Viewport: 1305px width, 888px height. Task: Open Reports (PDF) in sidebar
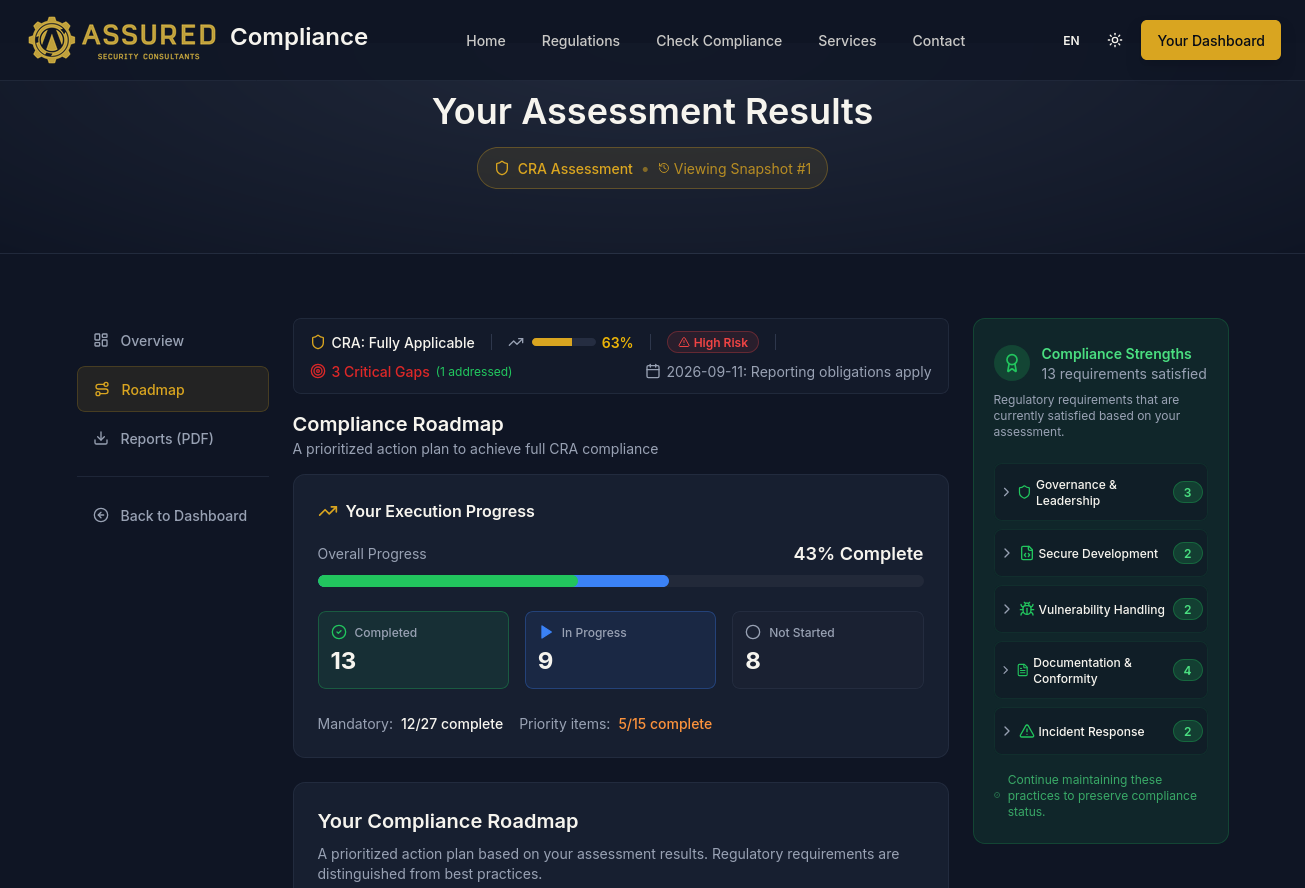(x=173, y=438)
